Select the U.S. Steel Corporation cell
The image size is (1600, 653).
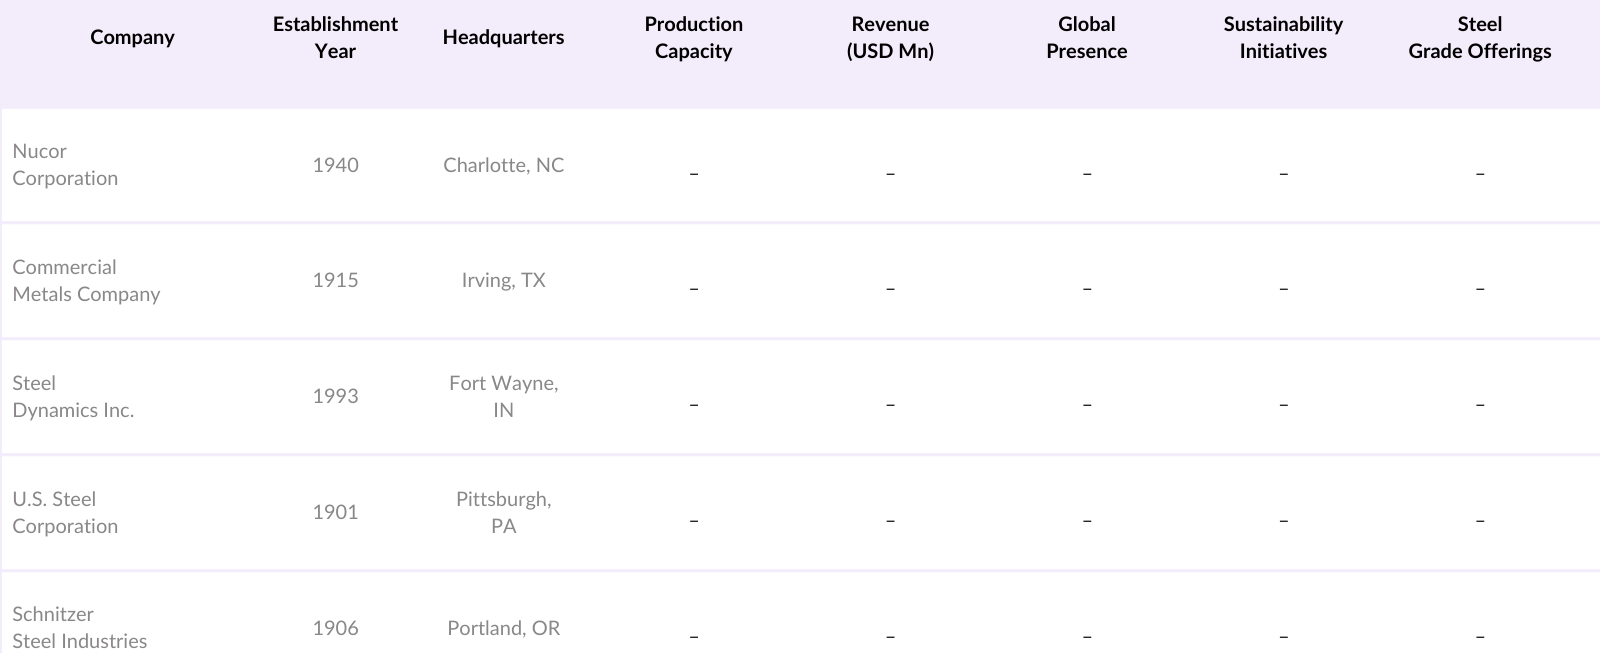point(65,513)
